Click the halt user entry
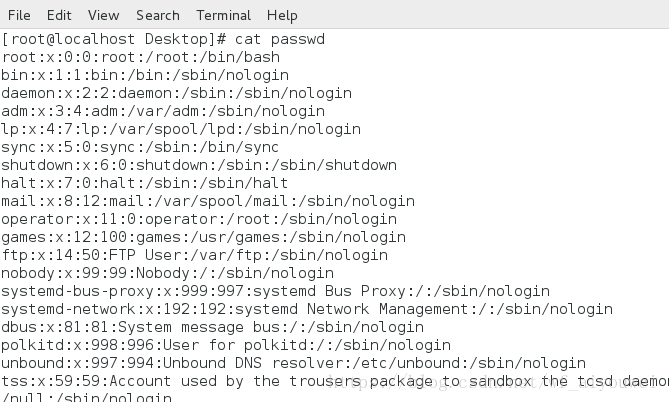The height and width of the screenshot is (402, 669). click(x=145, y=183)
